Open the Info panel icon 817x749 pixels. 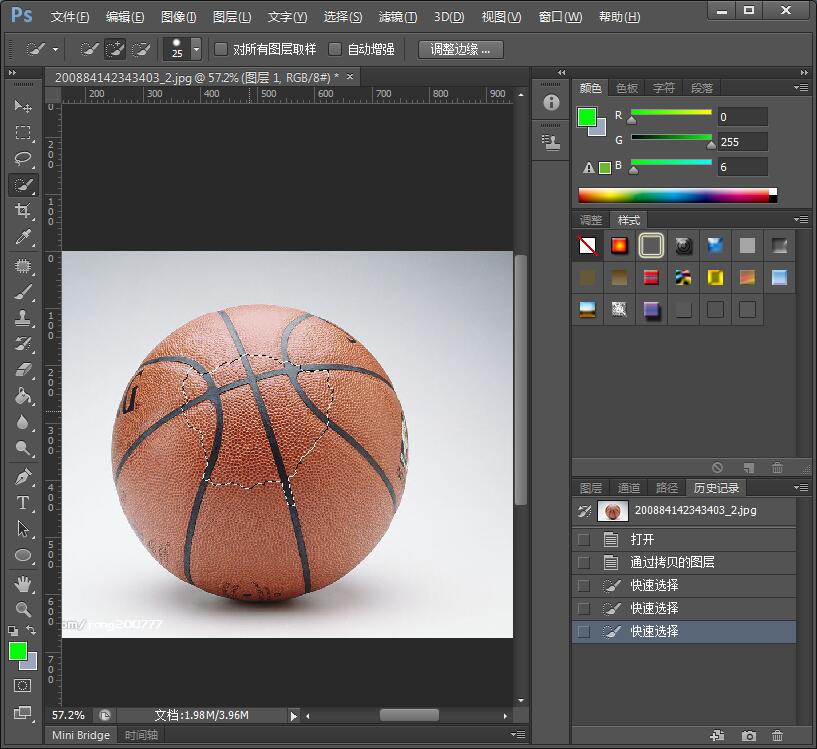[551, 102]
